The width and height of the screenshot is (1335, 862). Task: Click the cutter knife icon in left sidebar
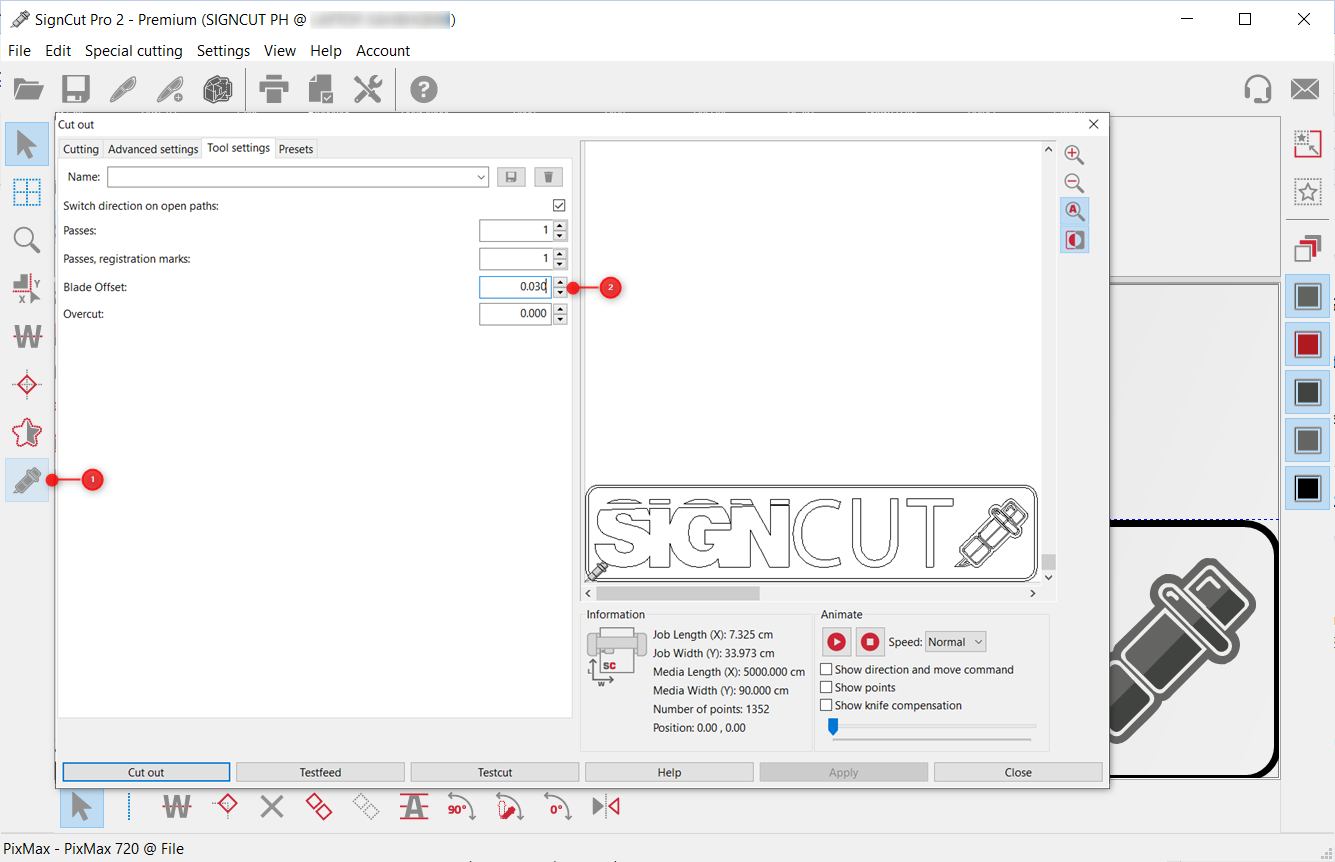[x=27, y=480]
